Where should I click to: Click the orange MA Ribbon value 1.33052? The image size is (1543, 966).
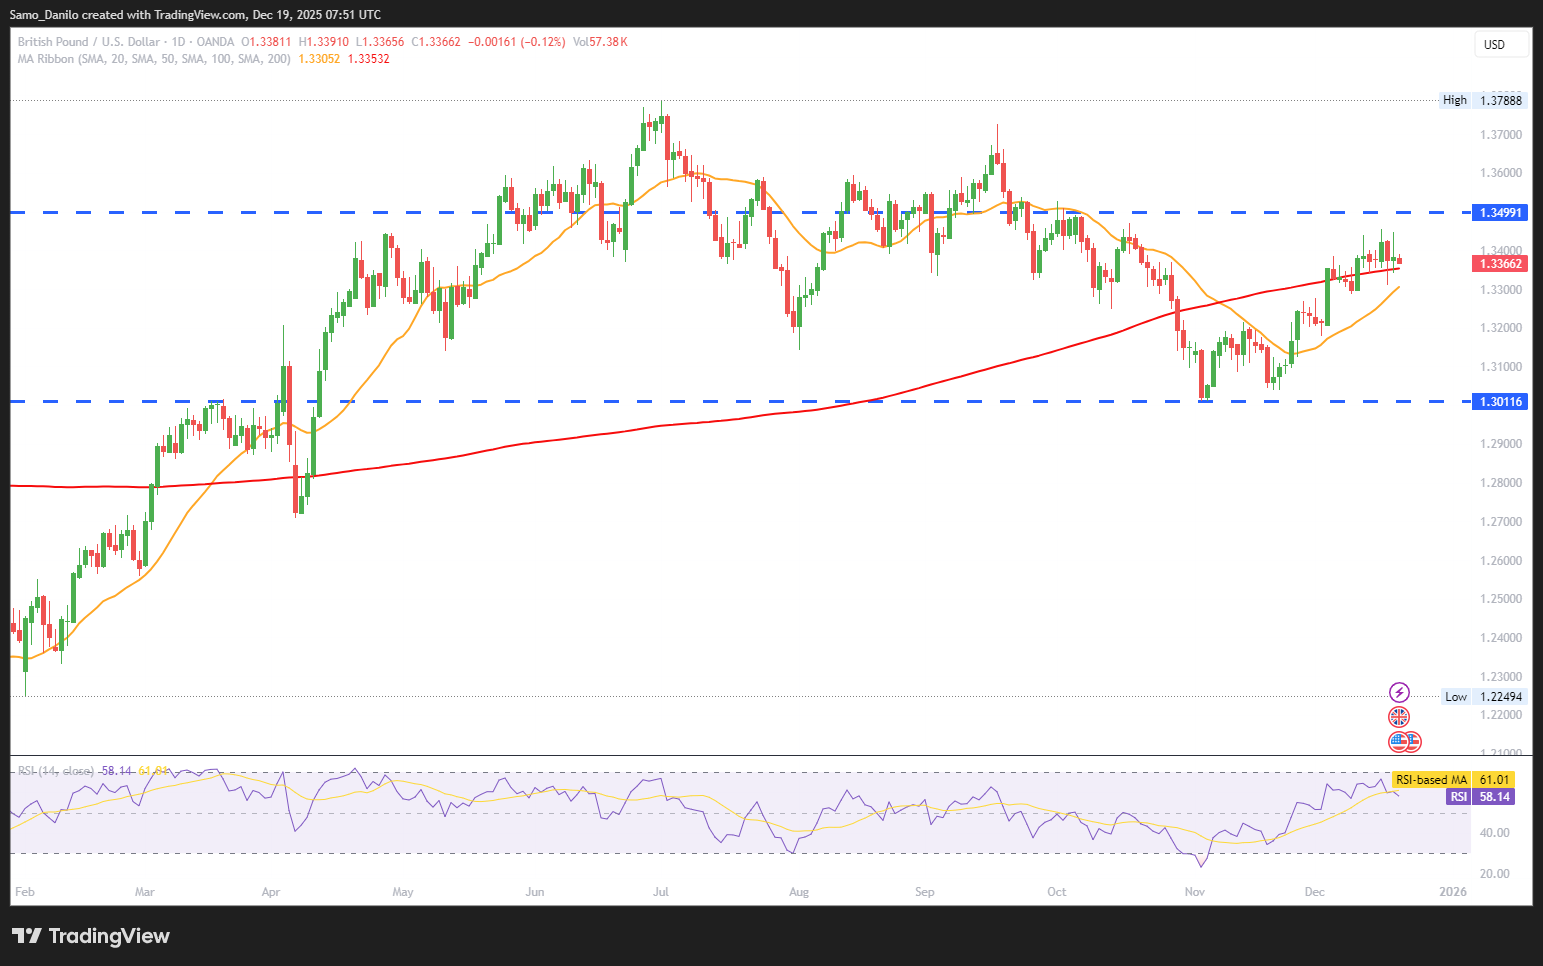point(319,59)
